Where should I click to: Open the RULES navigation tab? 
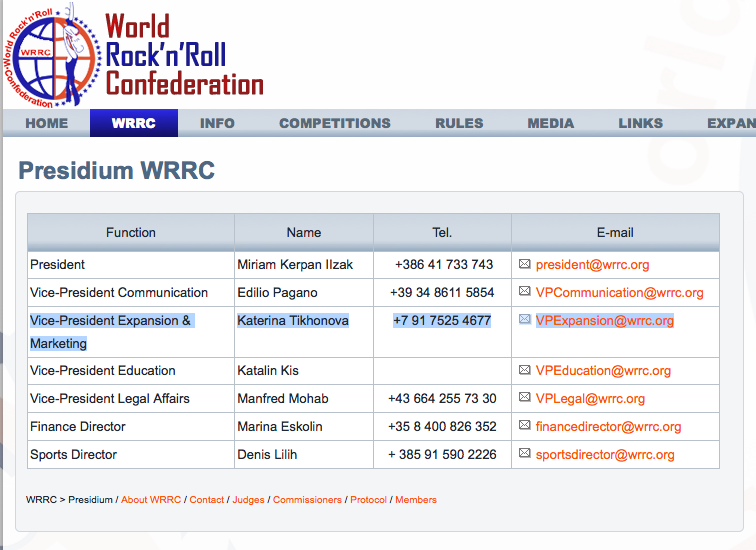(459, 123)
